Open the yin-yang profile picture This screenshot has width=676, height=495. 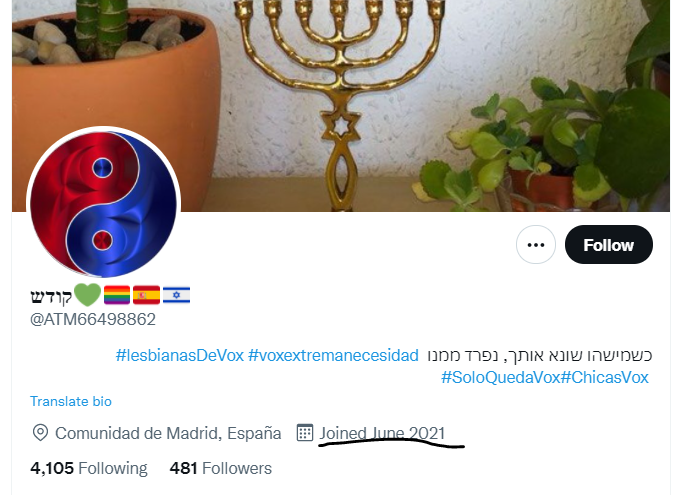[103, 204]
